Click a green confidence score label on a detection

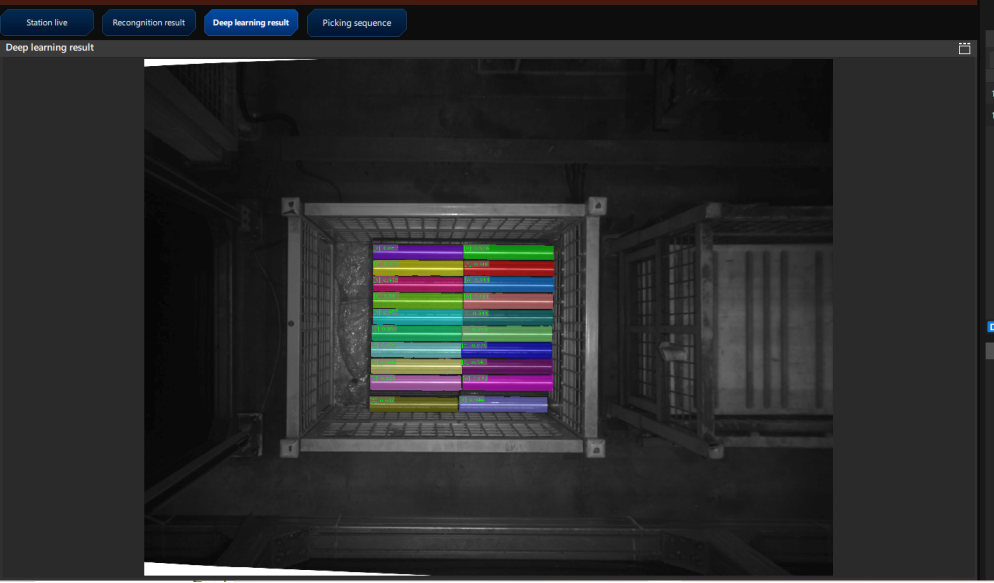pos(390,248)
